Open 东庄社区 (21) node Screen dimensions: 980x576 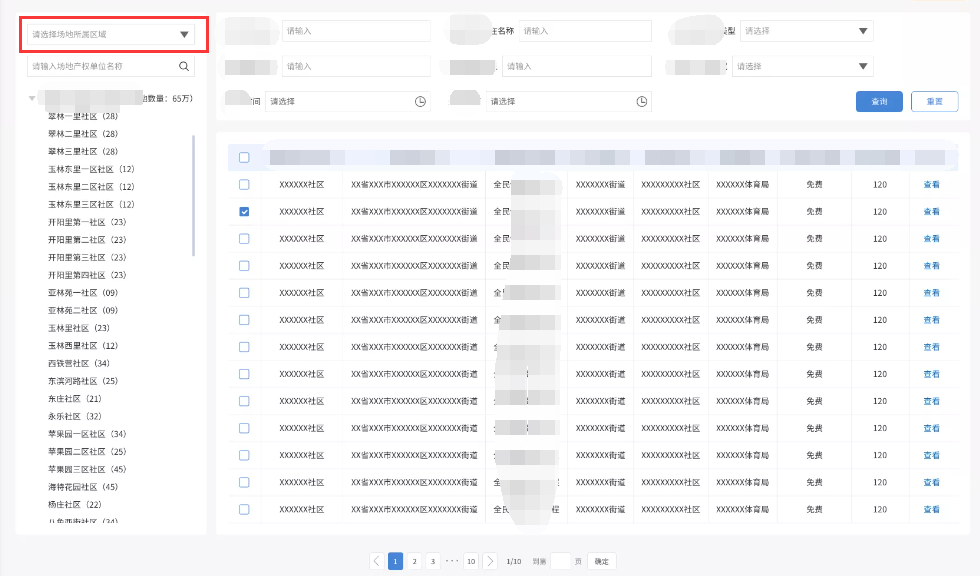tap(75, 399)
